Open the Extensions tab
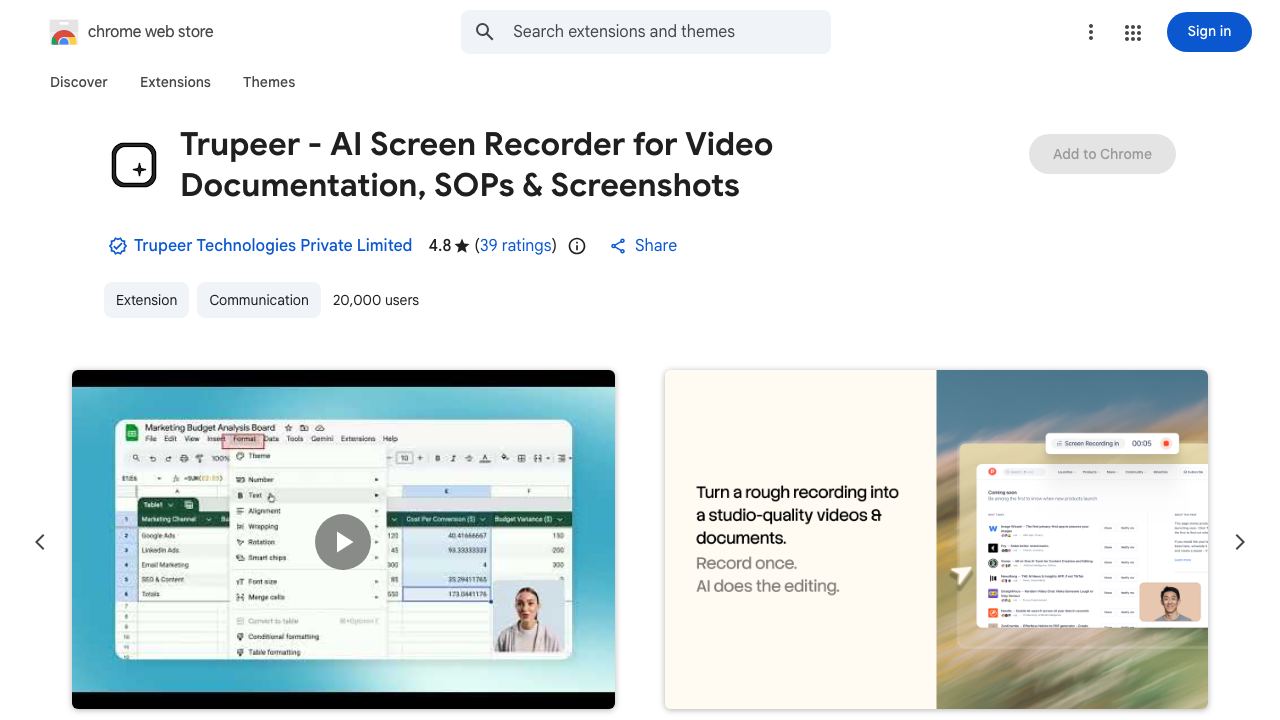 coord(175,82)
